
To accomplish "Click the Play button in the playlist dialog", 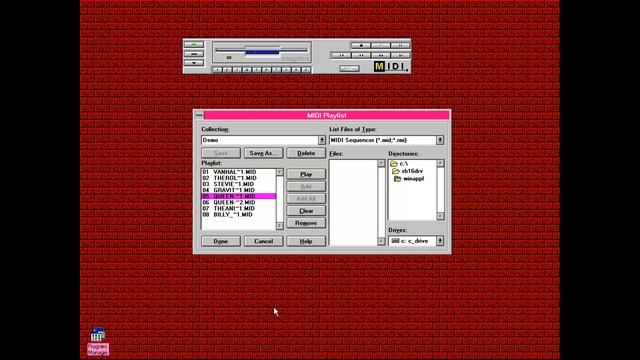I will 306,174.
